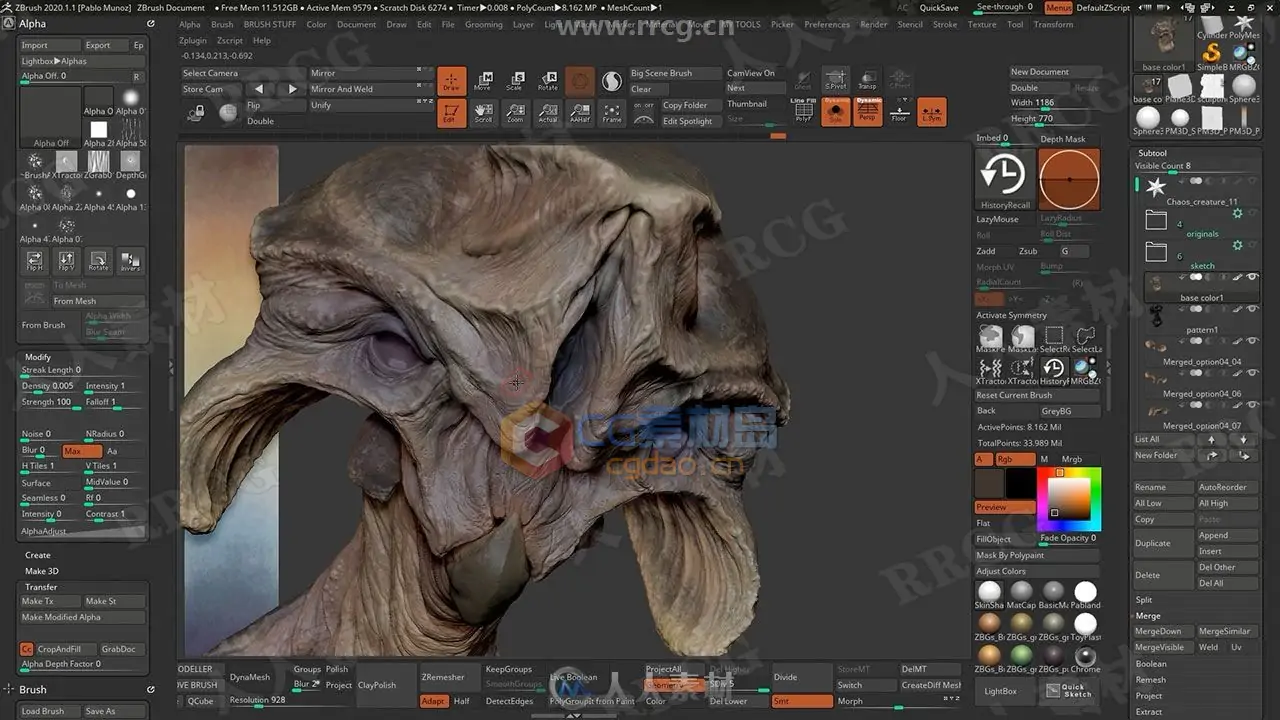Select the SkinShade material thumbnail

click(x=990, y=596)
